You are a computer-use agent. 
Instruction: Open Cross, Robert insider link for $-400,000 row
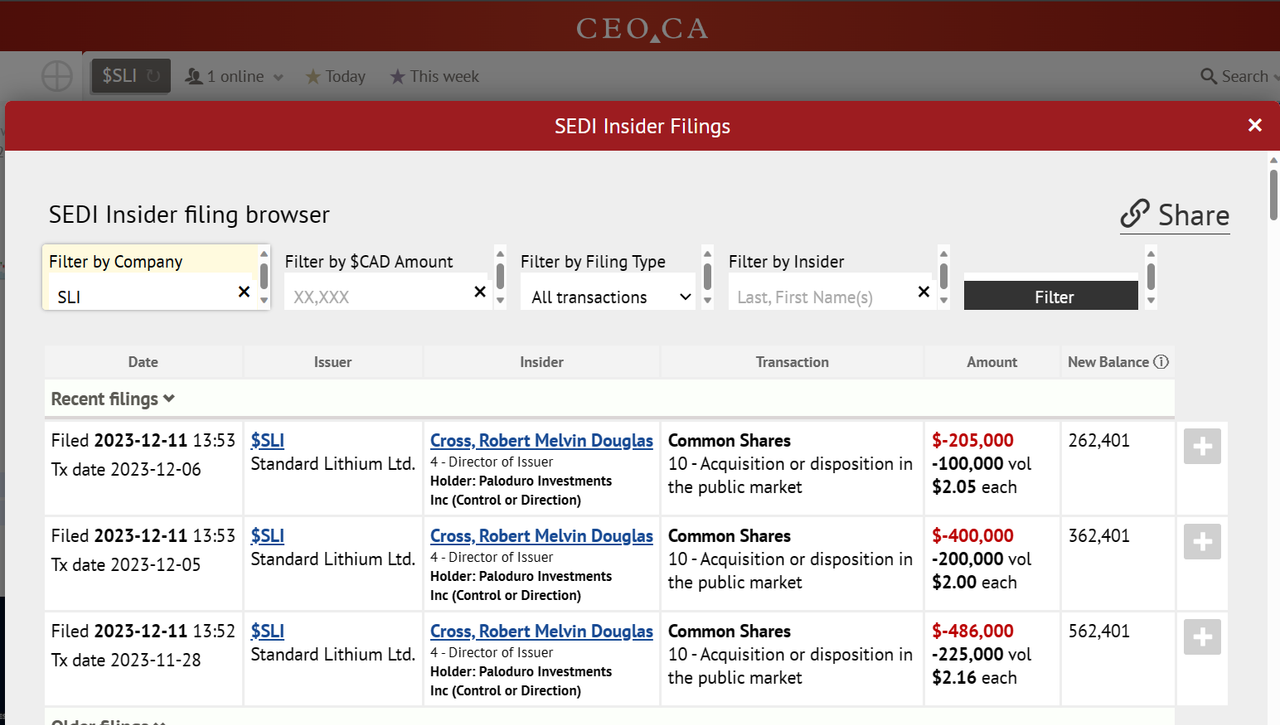click(541, 535)
